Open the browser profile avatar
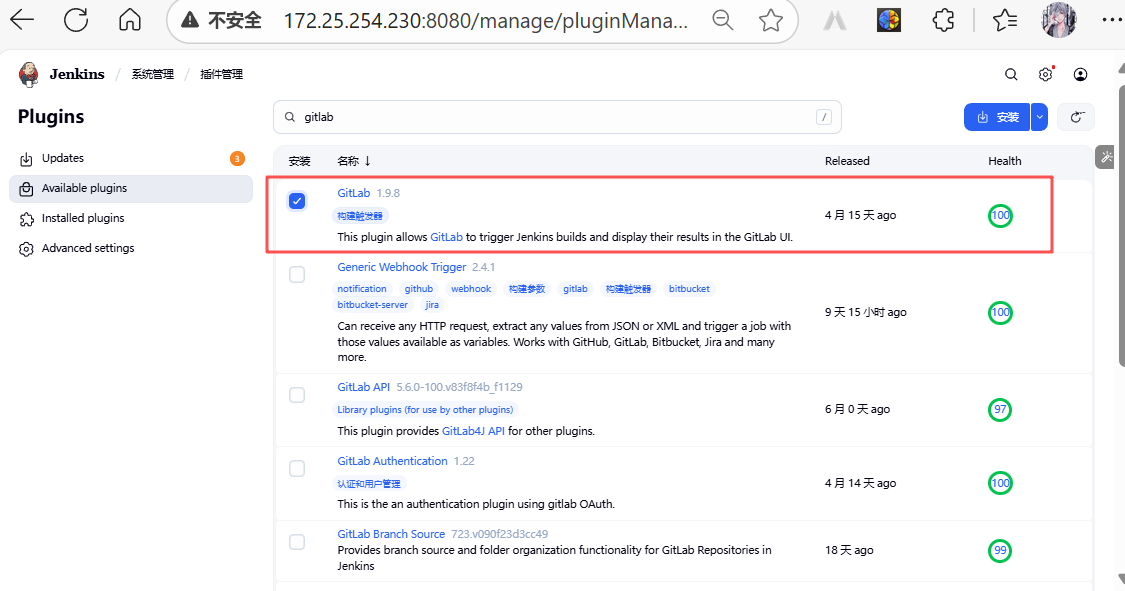The image size is (1125, 591). [x=1059, y=20]
